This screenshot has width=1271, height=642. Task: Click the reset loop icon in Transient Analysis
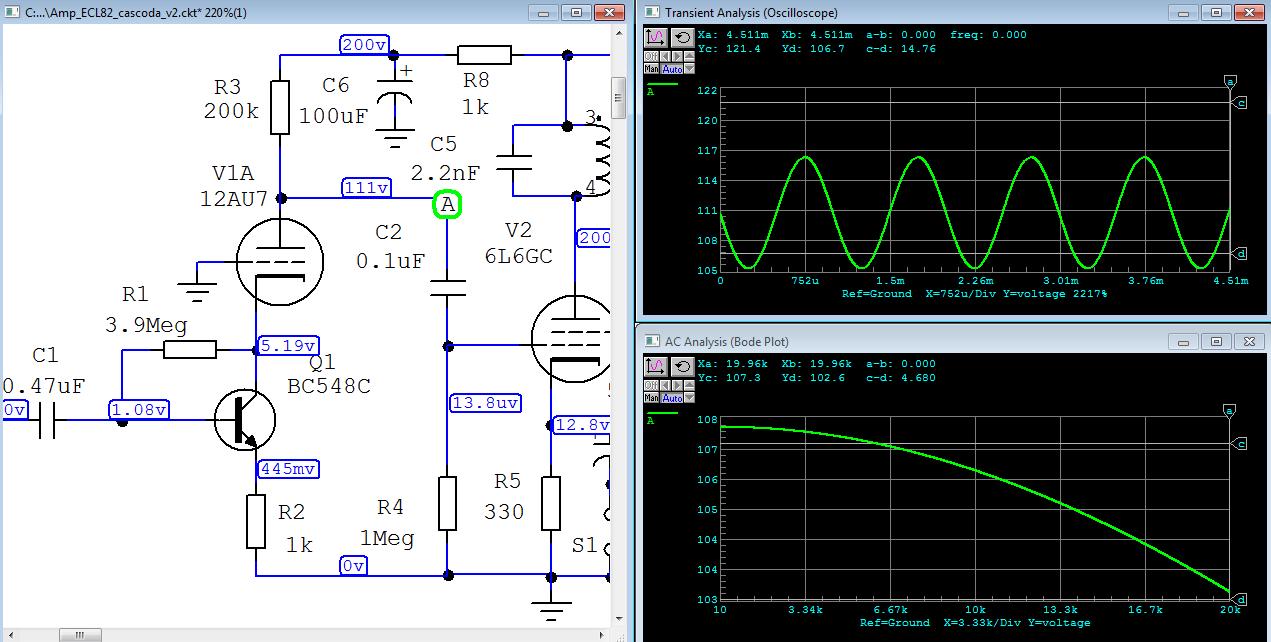tap(683, 37)
